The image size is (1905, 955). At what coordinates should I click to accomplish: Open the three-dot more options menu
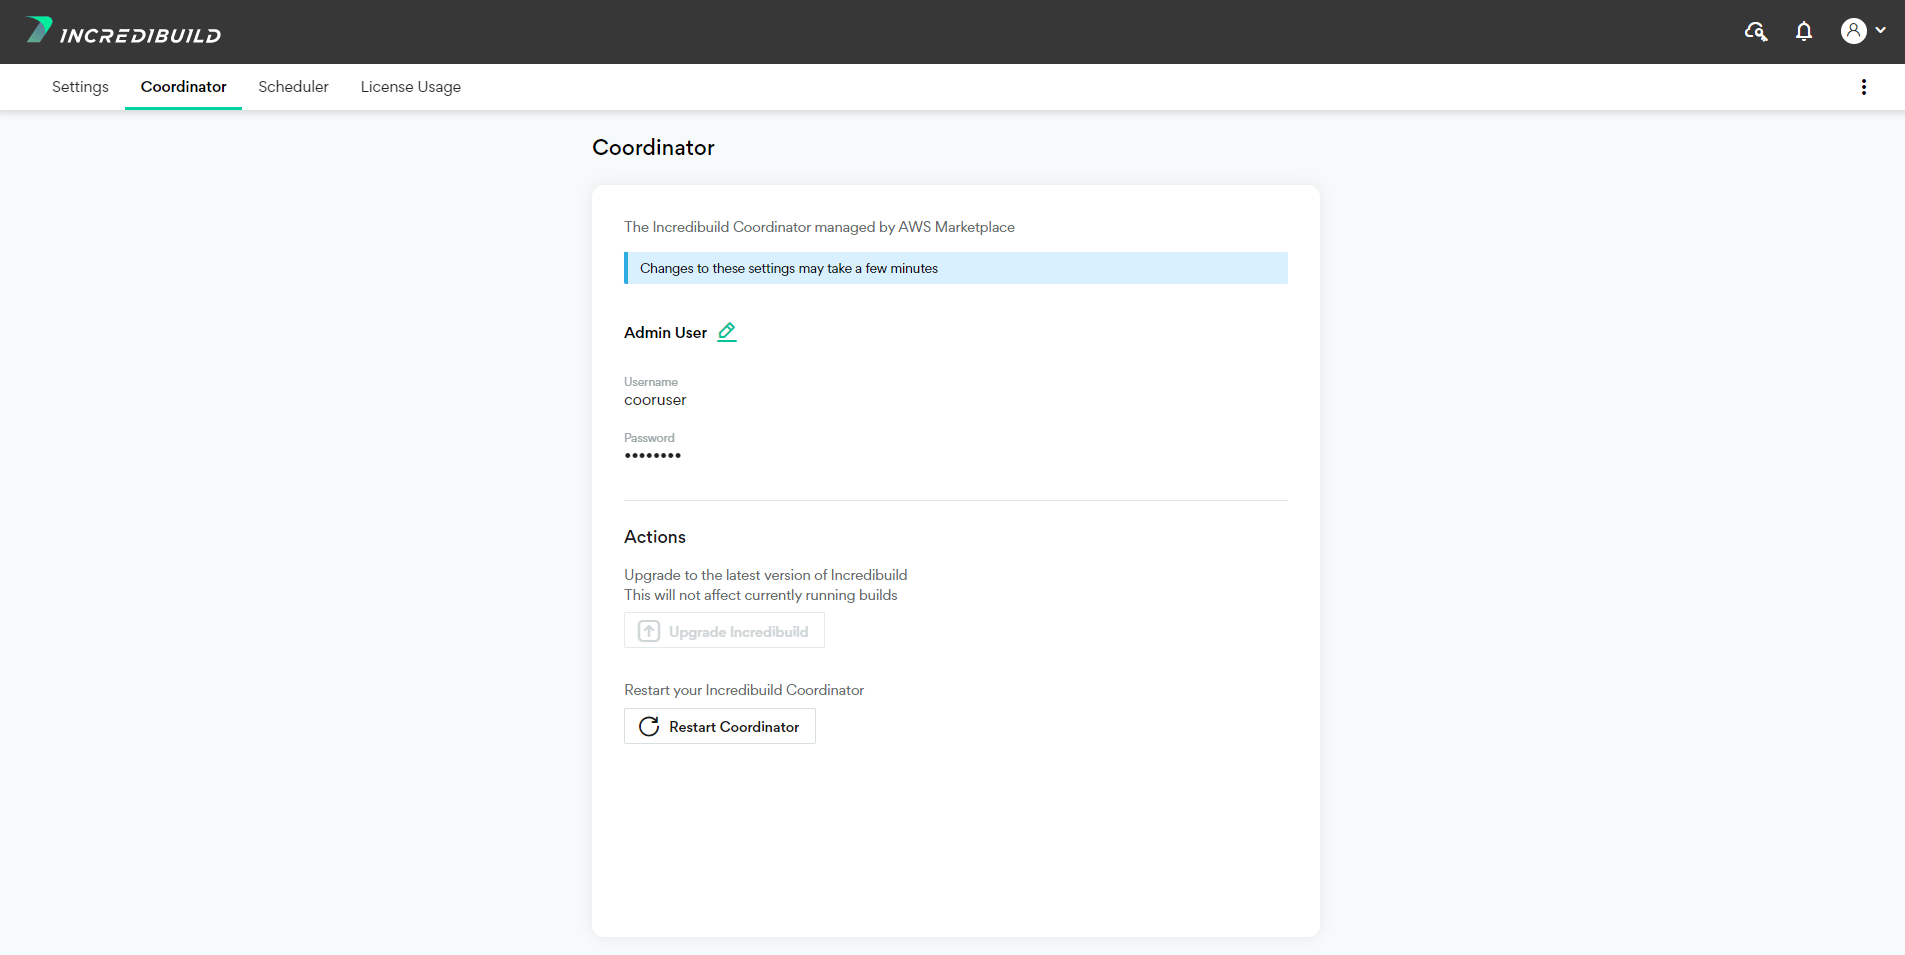[1864, 87]
